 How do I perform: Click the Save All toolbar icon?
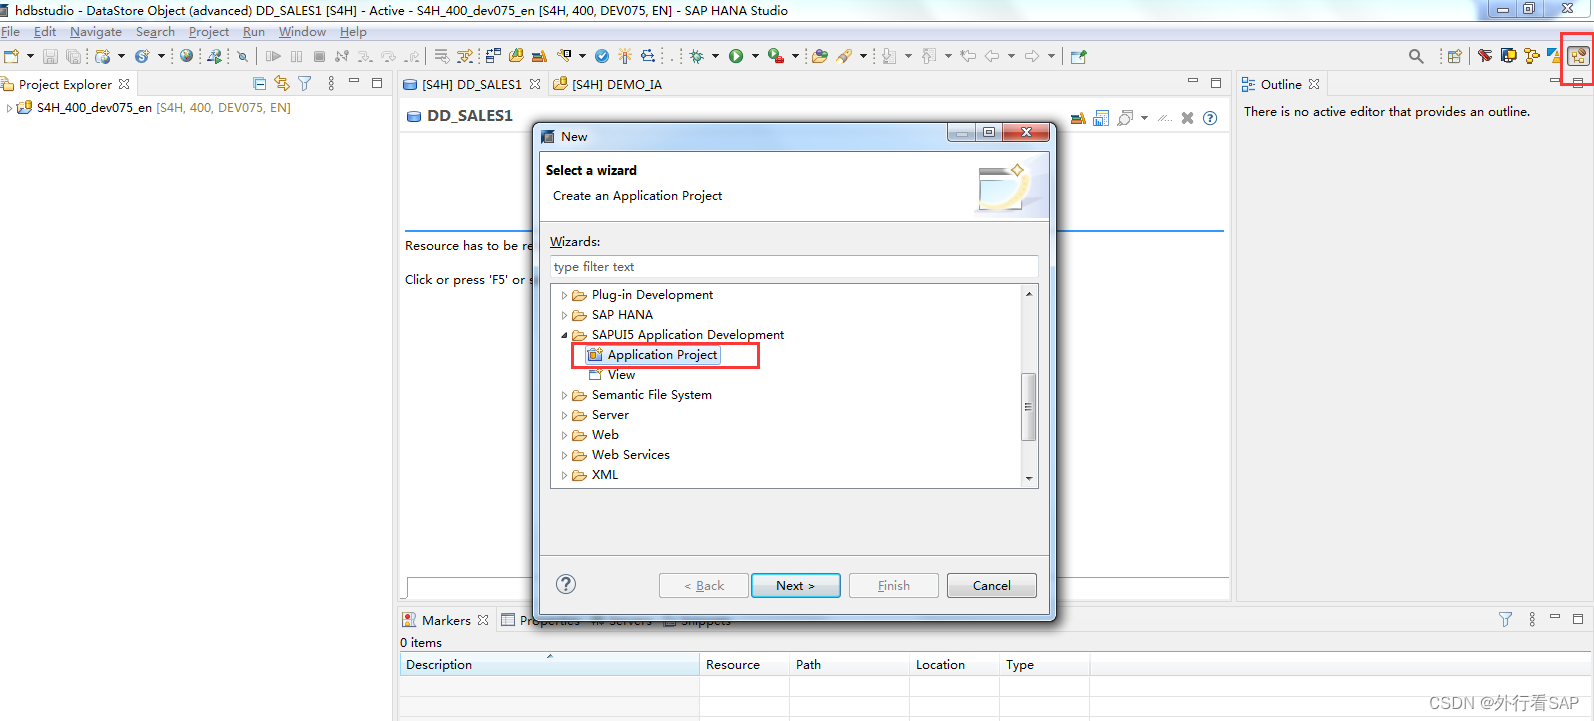point(73,56)
